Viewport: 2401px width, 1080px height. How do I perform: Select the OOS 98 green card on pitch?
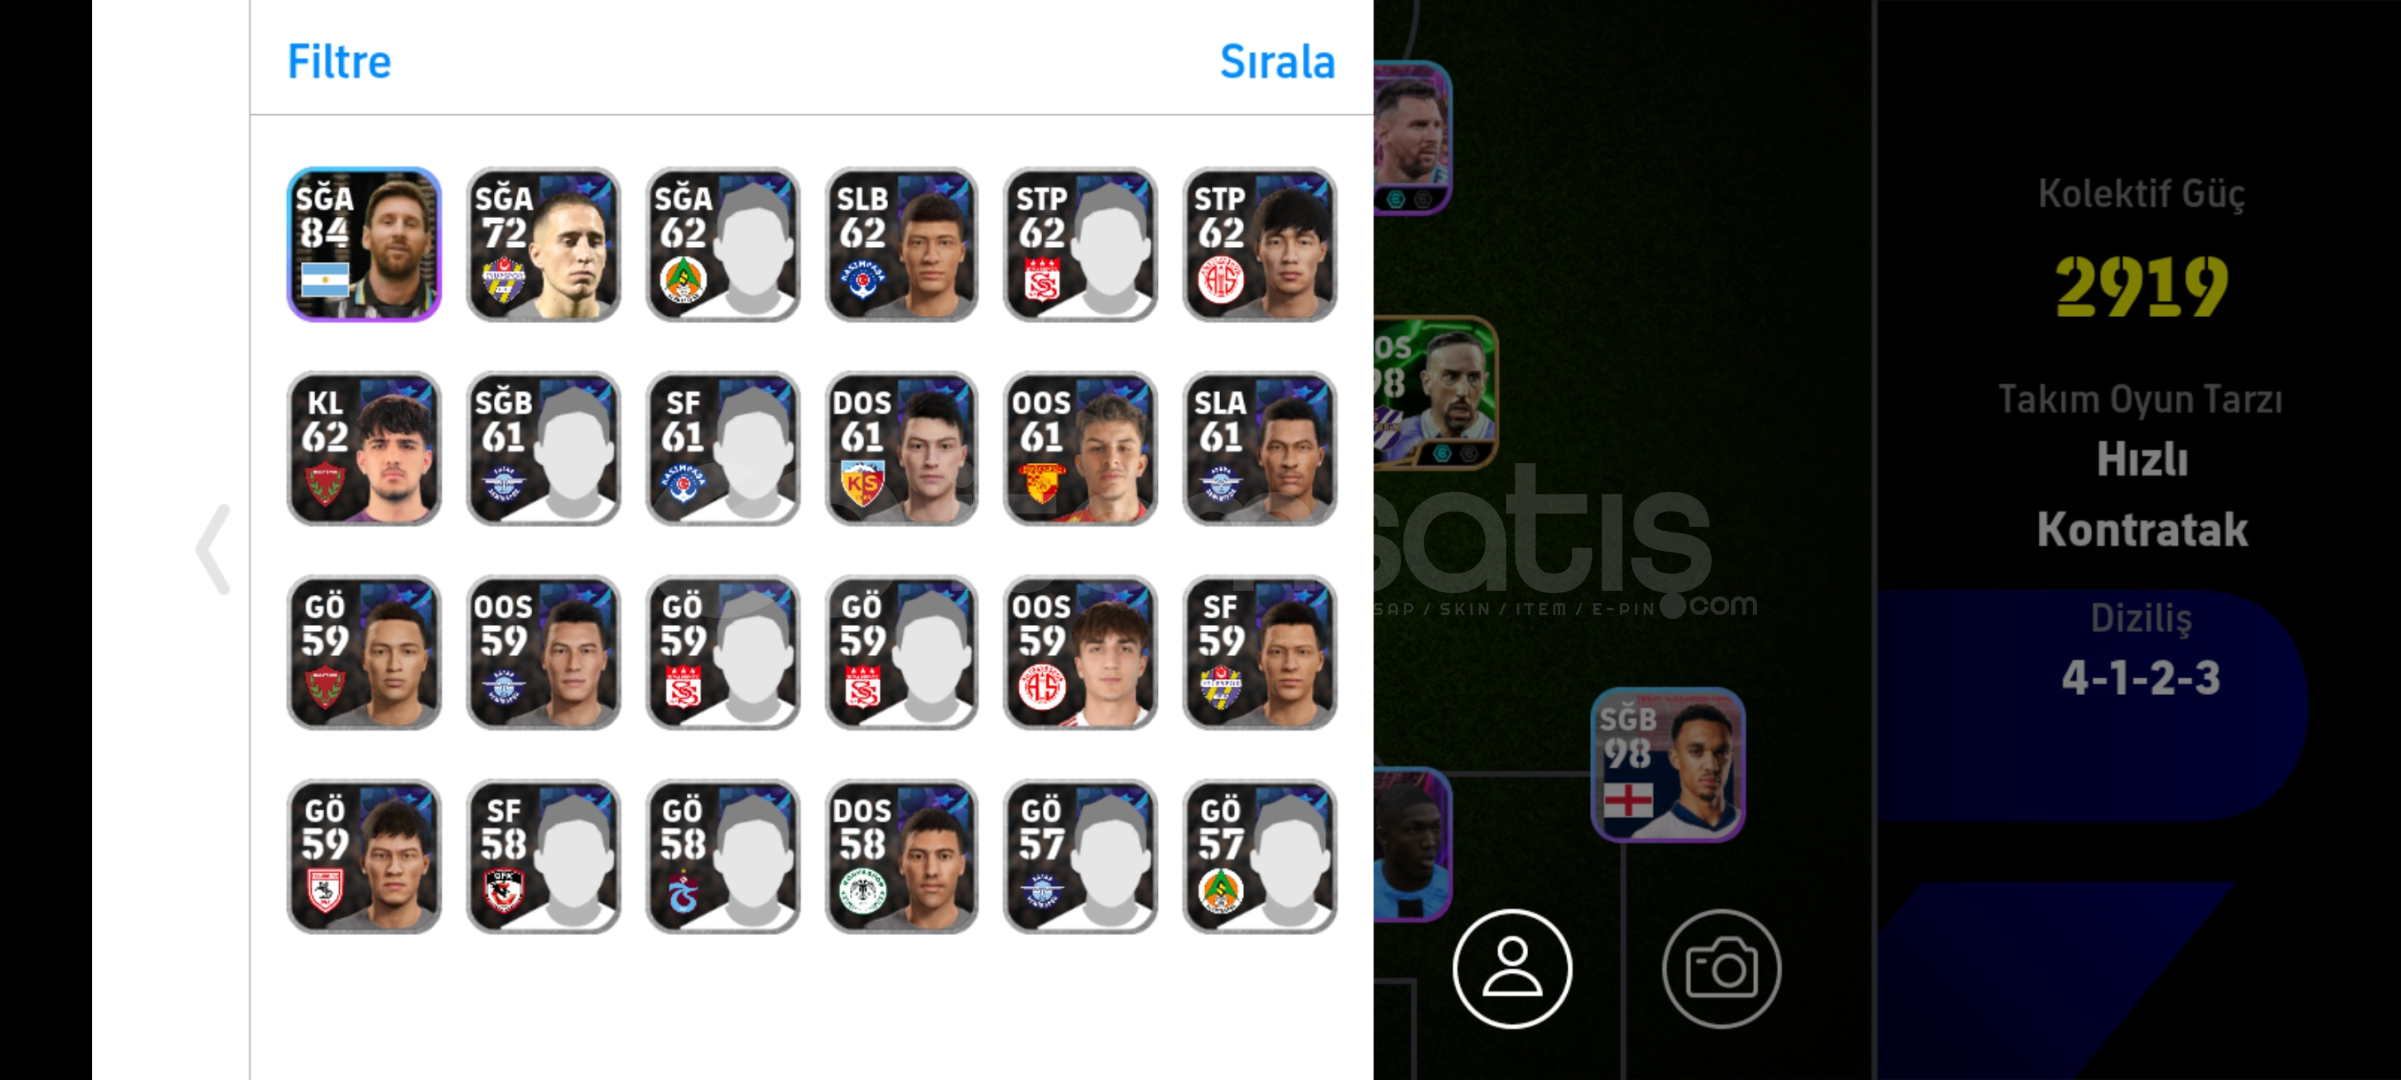pos(1435,393)
